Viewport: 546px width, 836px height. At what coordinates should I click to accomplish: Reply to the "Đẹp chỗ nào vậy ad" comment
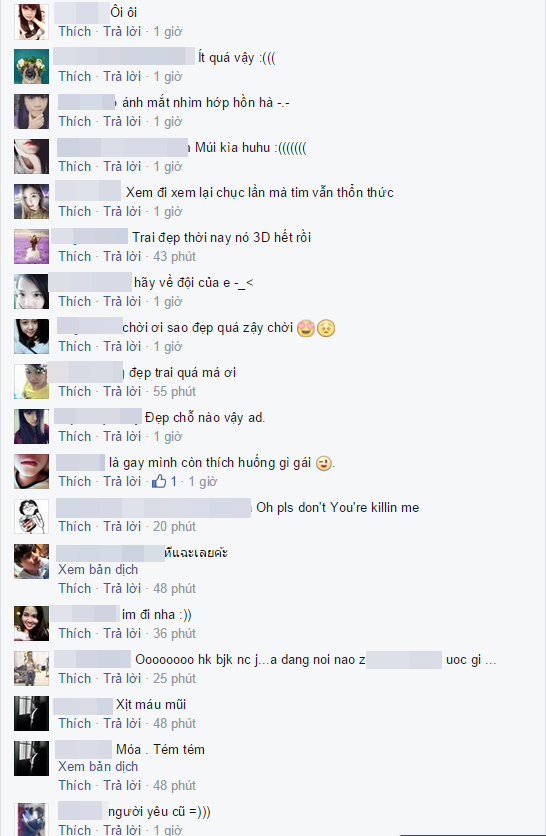click(x=122, y=436)
